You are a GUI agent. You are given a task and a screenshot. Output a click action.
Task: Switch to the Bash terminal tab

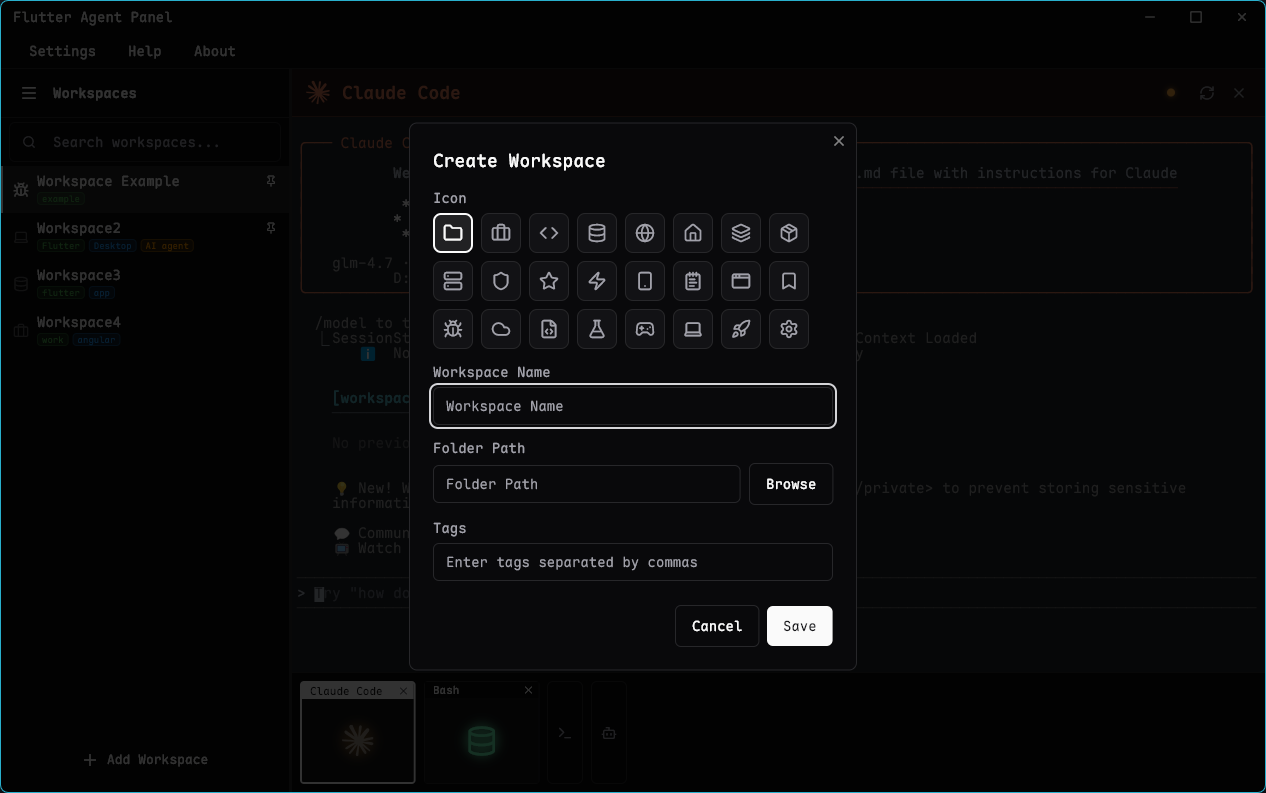(446, 691)
